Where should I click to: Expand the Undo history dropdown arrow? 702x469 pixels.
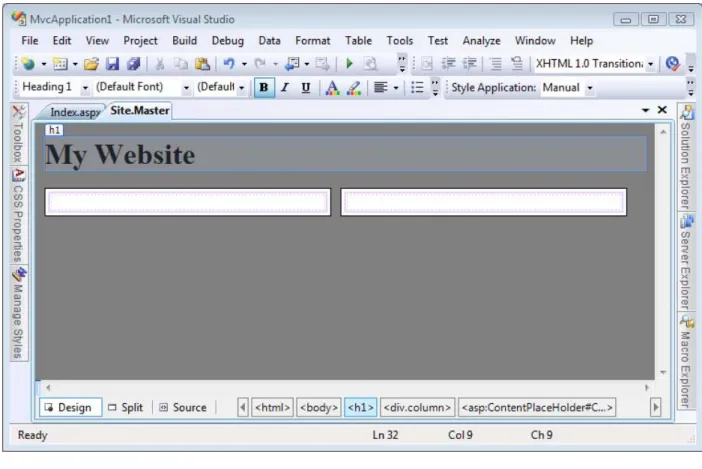pos(244,64)
